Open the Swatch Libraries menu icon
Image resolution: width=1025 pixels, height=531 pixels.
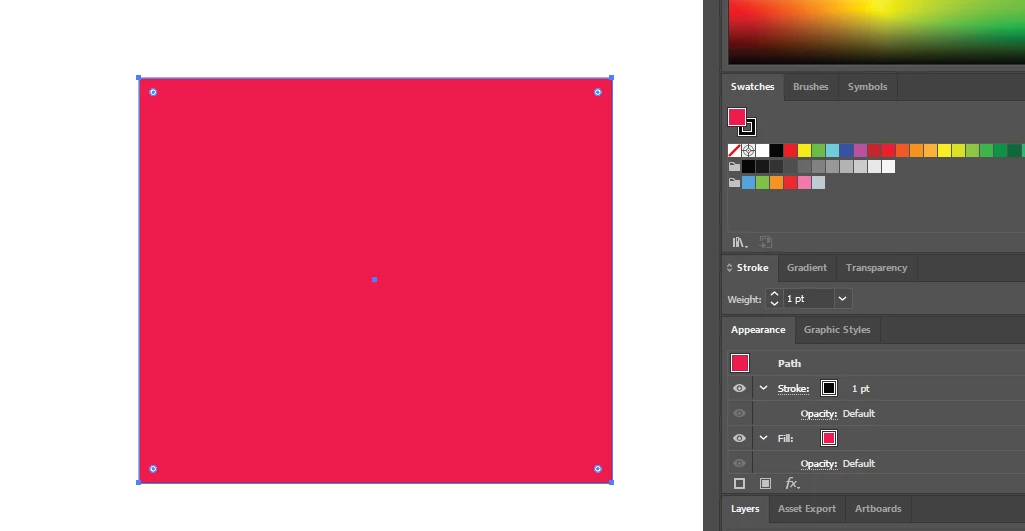point(739,243)
